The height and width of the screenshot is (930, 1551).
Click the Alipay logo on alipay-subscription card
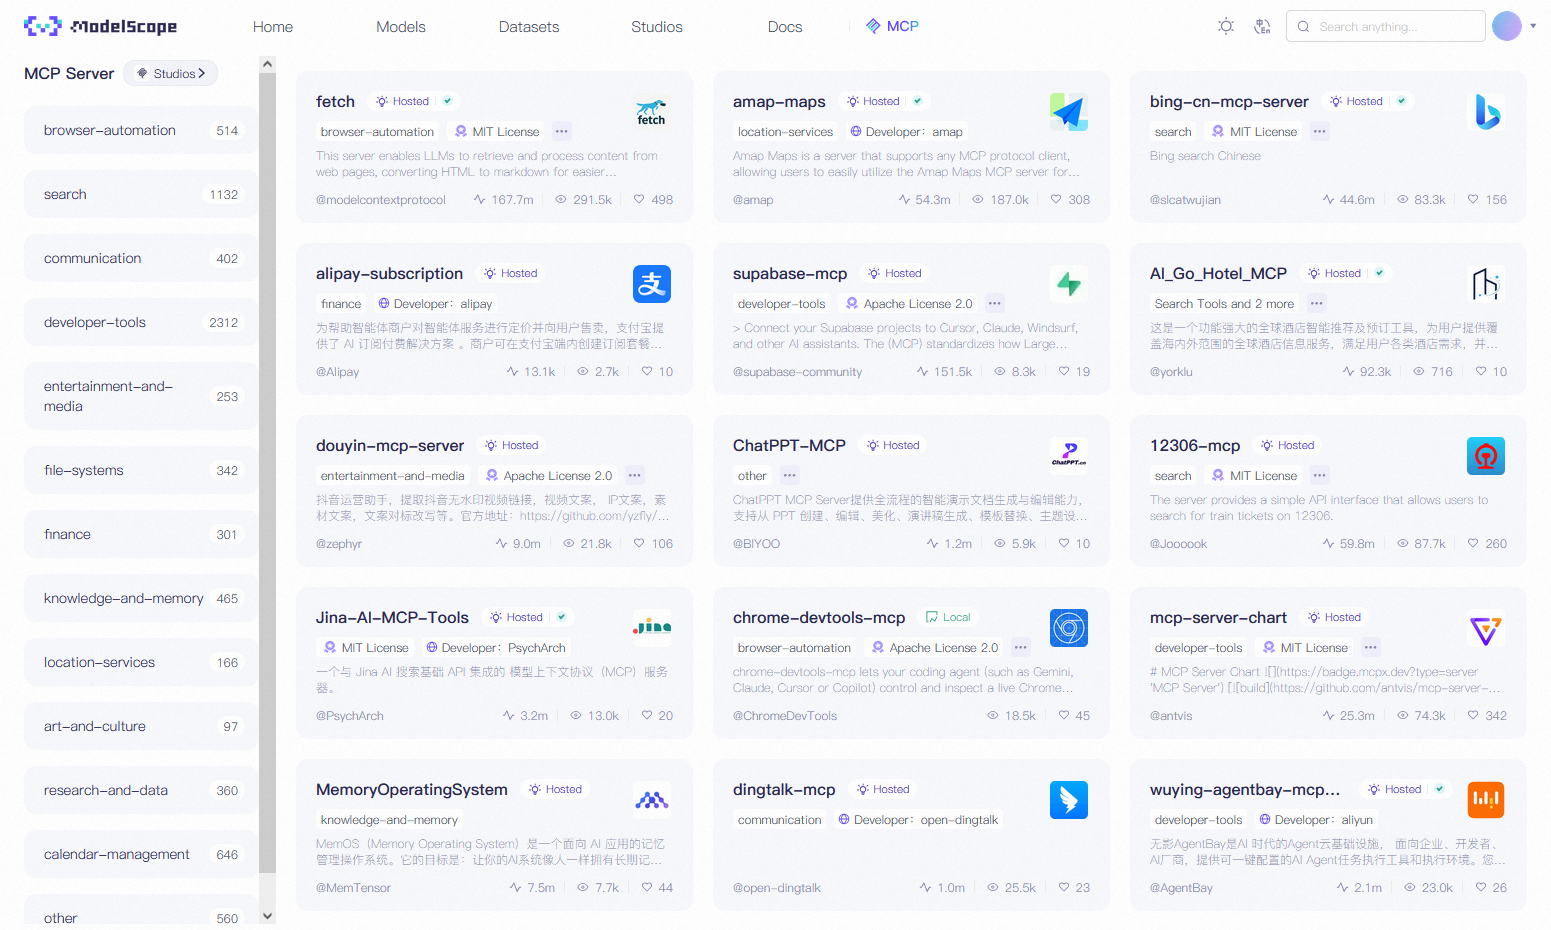(651, 284)
